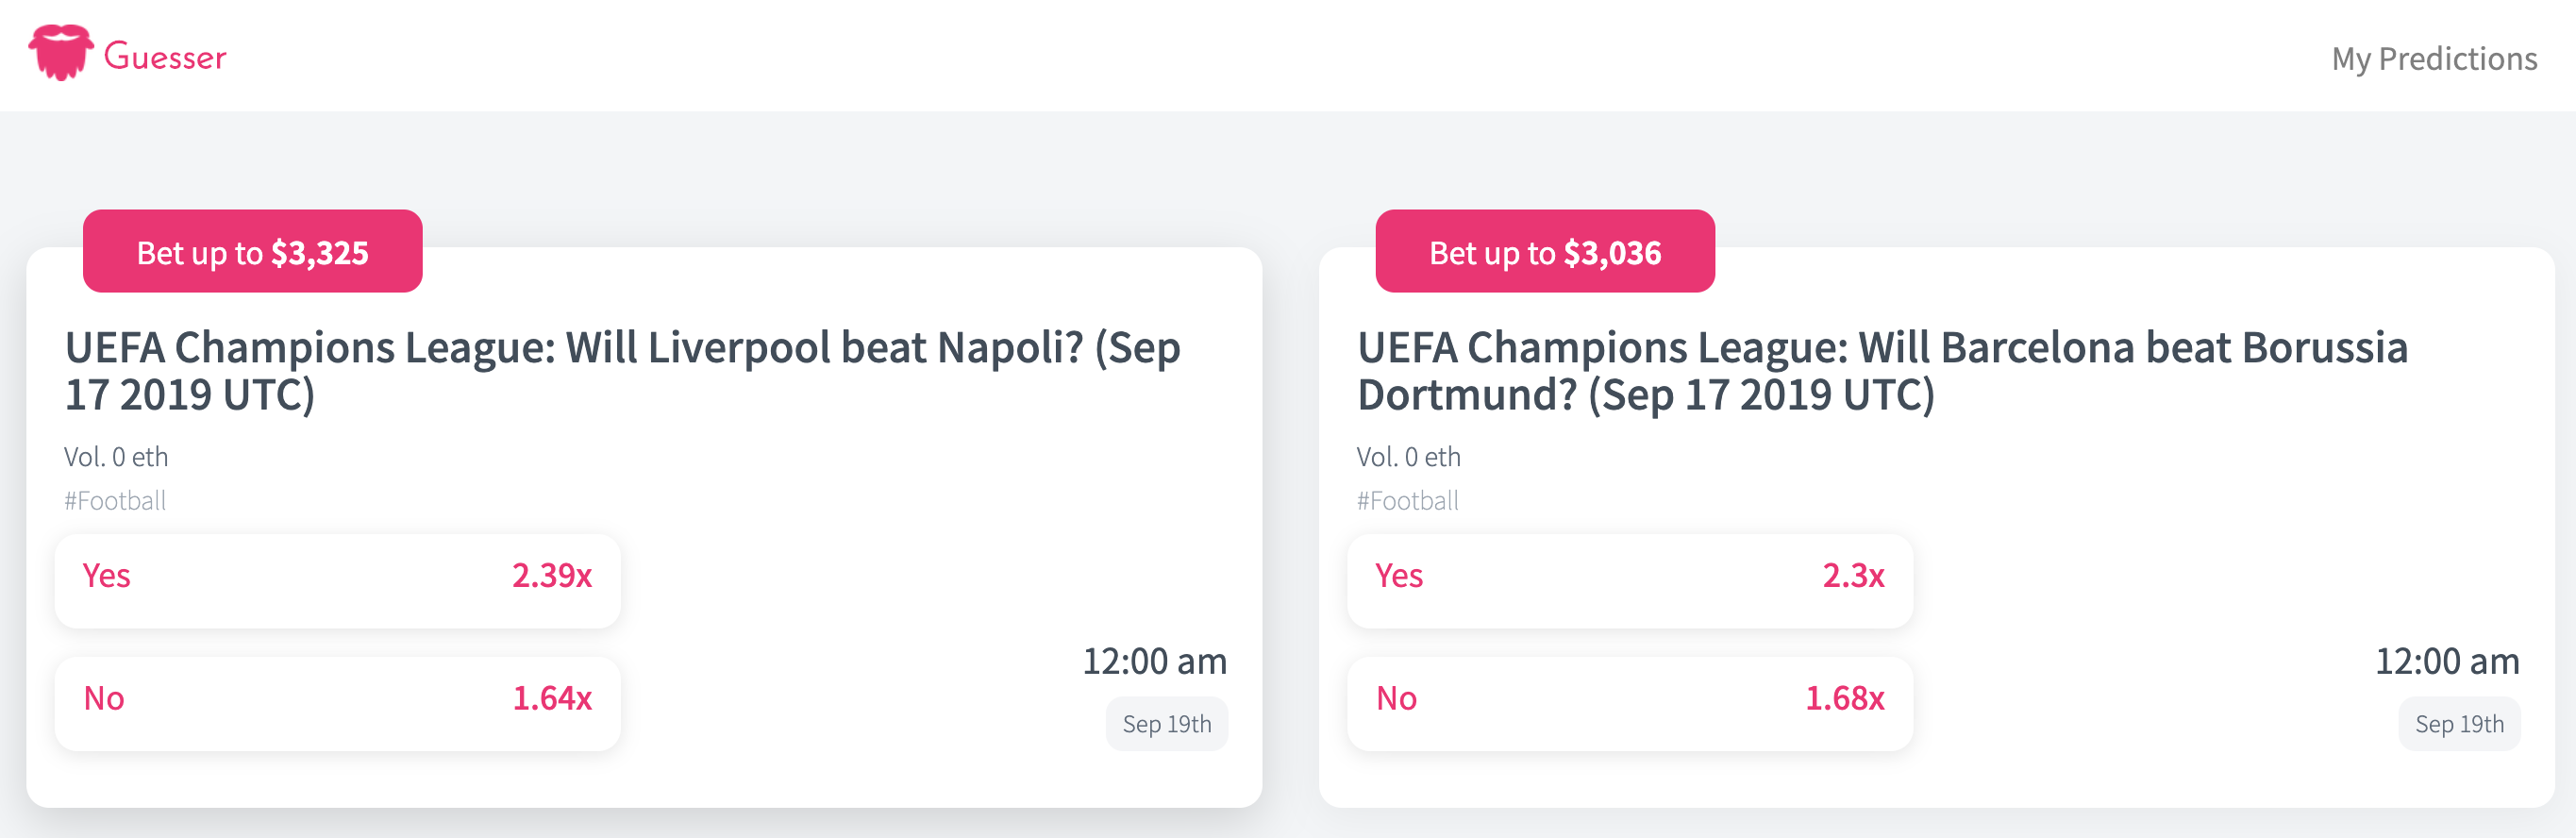Click the Bet up to $3,325 badge
2576x838 pixels.
(253, 251)
